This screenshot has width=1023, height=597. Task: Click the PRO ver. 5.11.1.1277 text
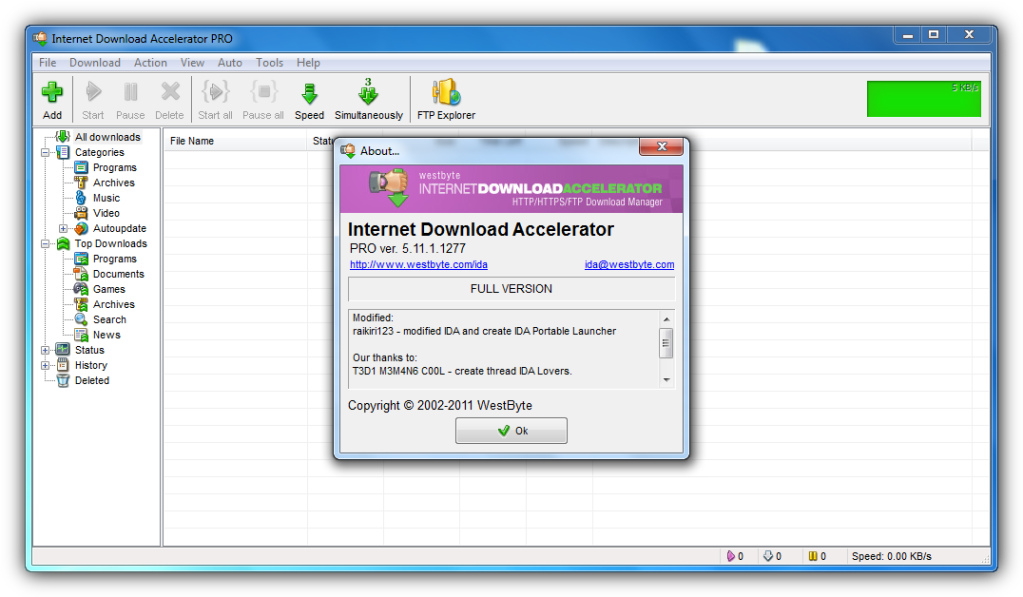point(407,249)
